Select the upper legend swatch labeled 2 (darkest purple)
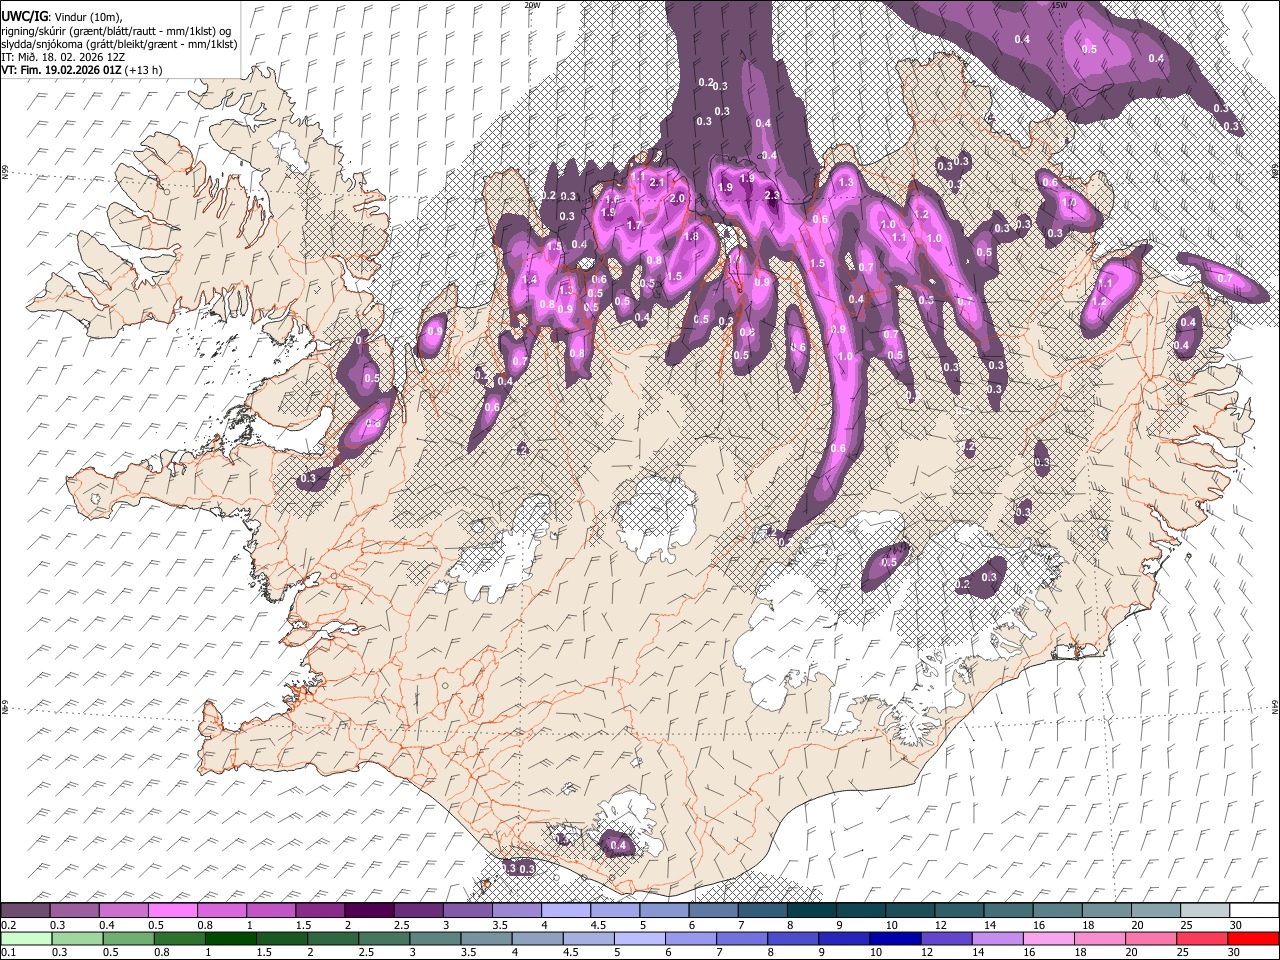This screenshot has width=1280, height=960. coord(370,911)
